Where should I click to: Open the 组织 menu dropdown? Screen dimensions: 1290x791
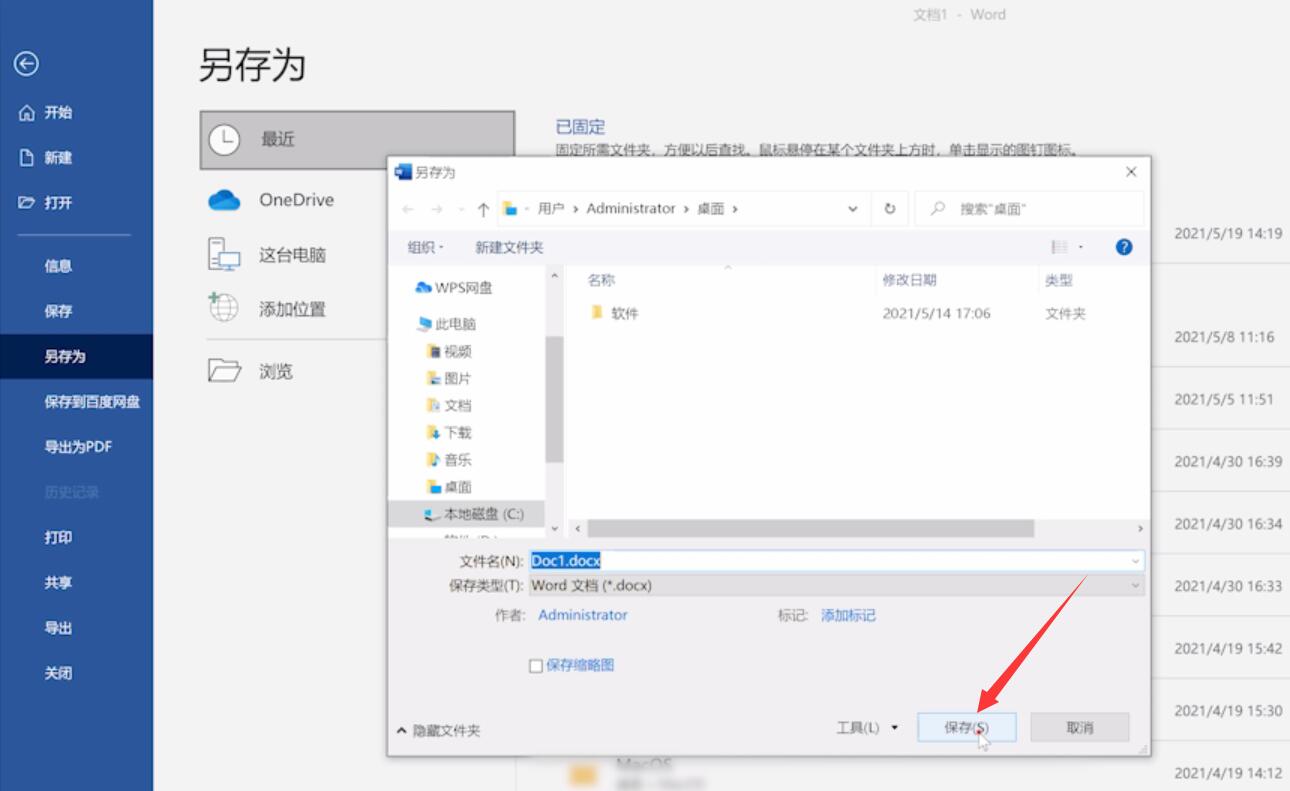click(x=426, y=247)
